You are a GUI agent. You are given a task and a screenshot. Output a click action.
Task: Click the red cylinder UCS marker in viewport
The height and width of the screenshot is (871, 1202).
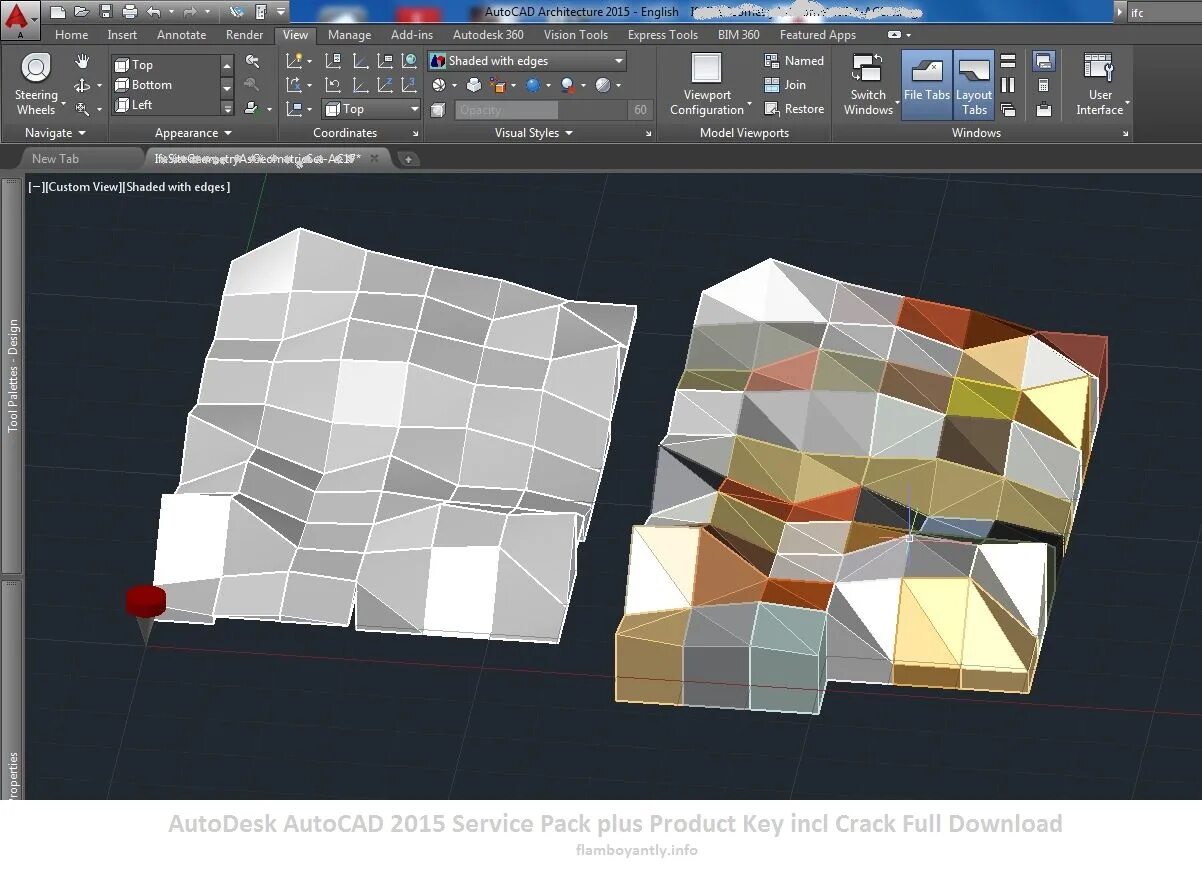pyautogui.click(x=146, y=600)
